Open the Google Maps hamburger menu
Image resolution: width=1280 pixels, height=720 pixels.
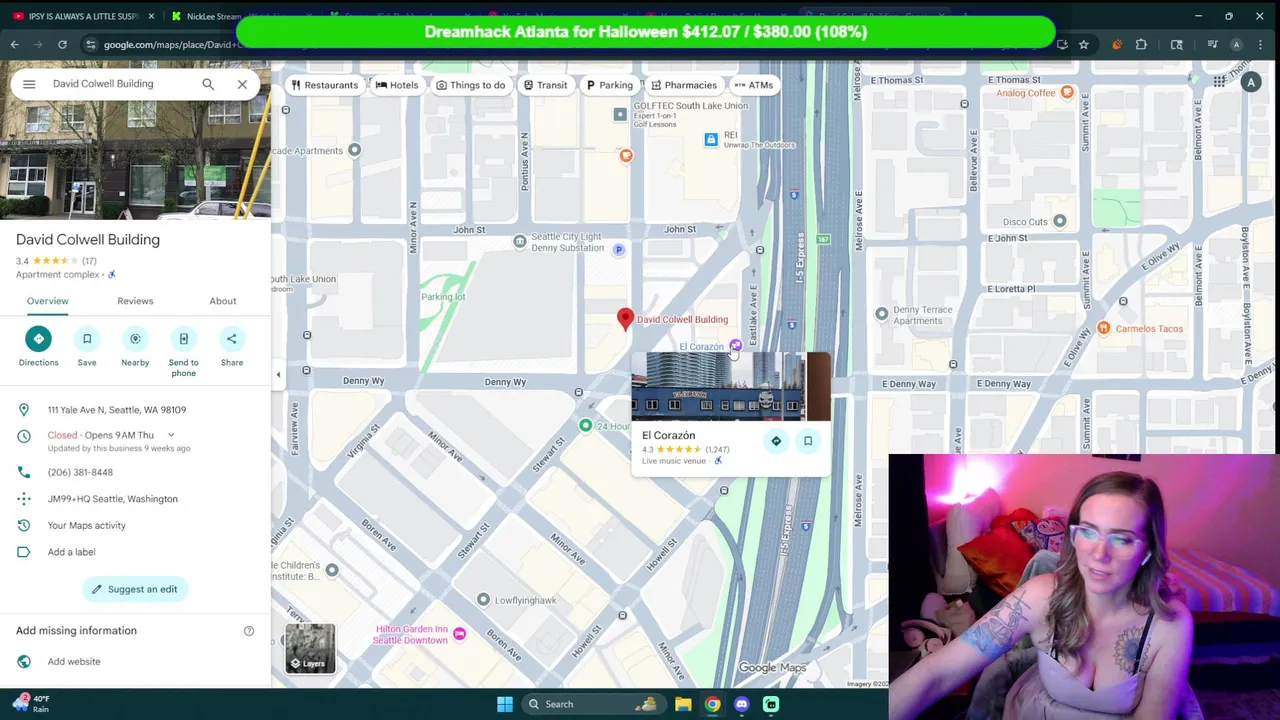pos(29,84)
